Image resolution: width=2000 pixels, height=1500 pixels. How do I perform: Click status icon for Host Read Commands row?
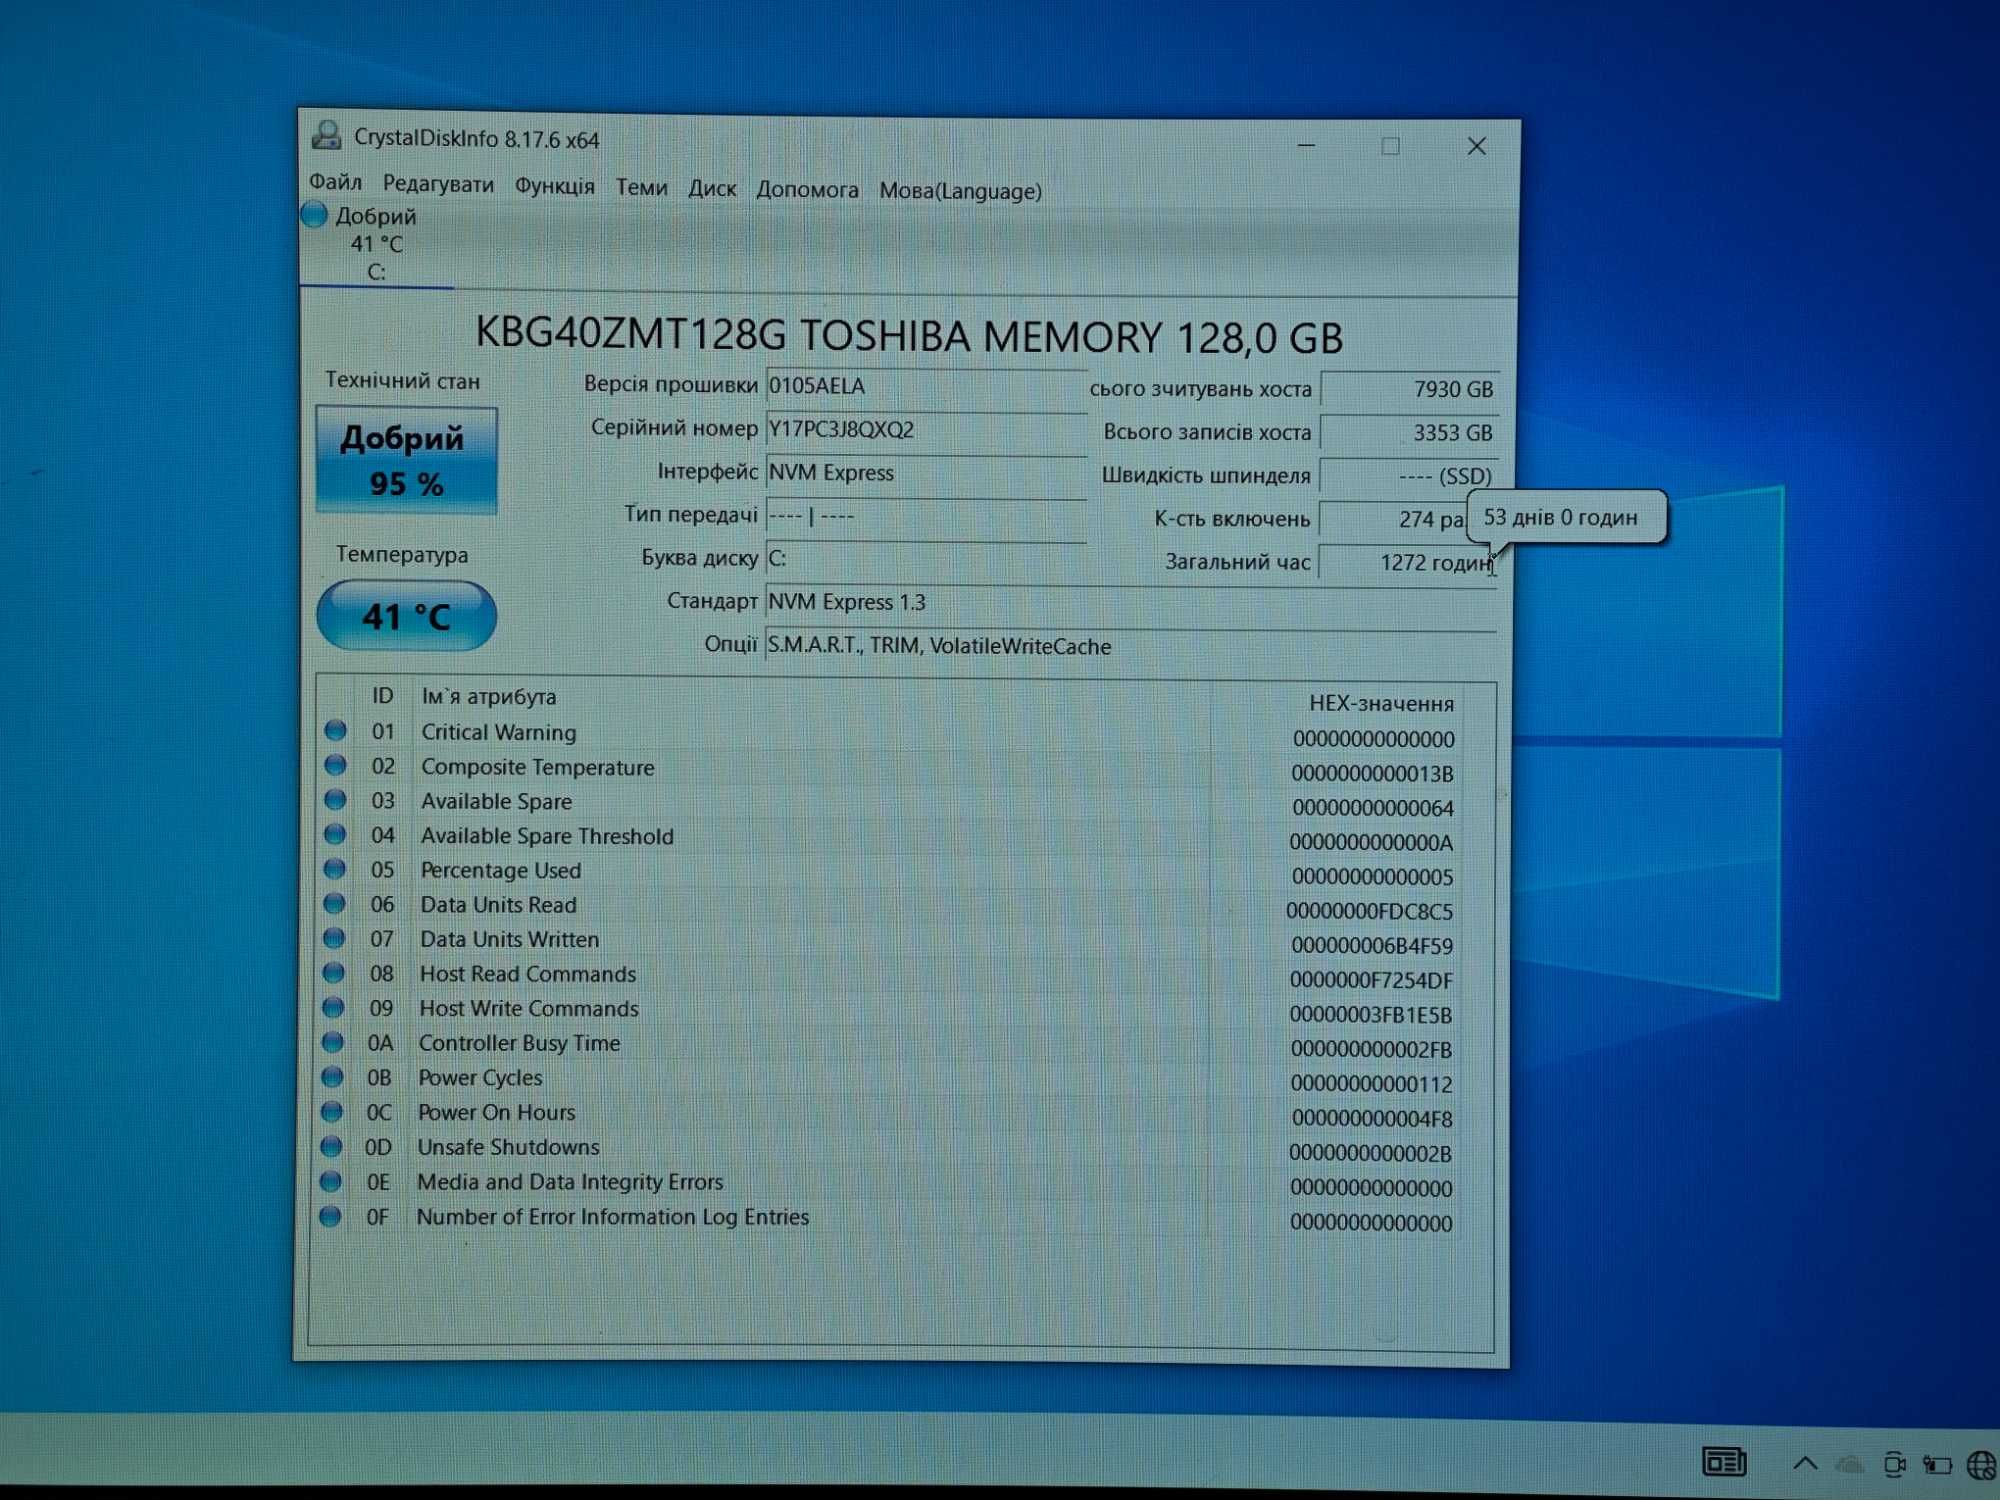(334, 973)
